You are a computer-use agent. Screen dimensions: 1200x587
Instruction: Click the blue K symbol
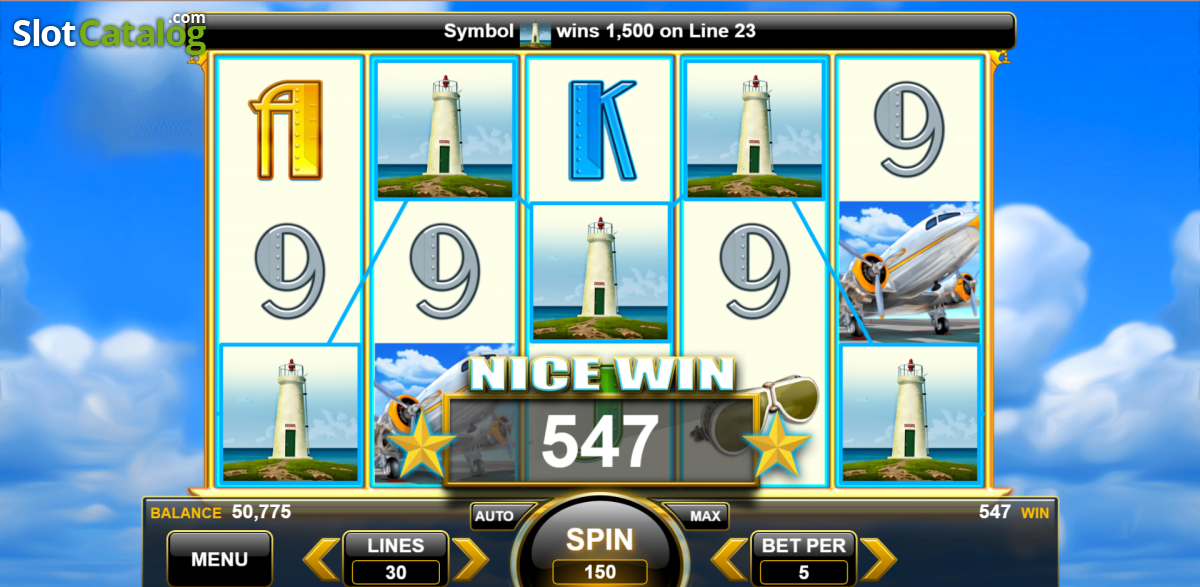coord(601,130)
